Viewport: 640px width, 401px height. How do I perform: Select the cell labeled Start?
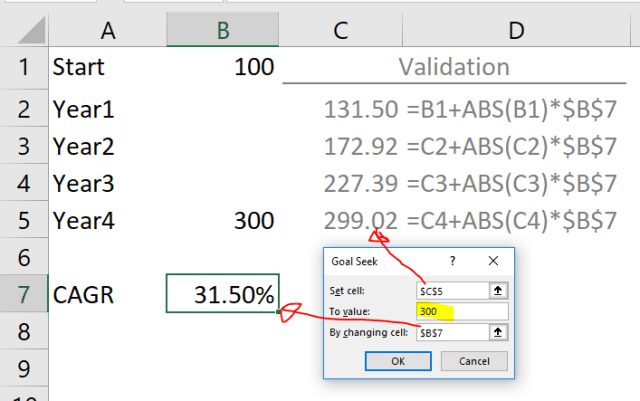click(x=108, y=67)
